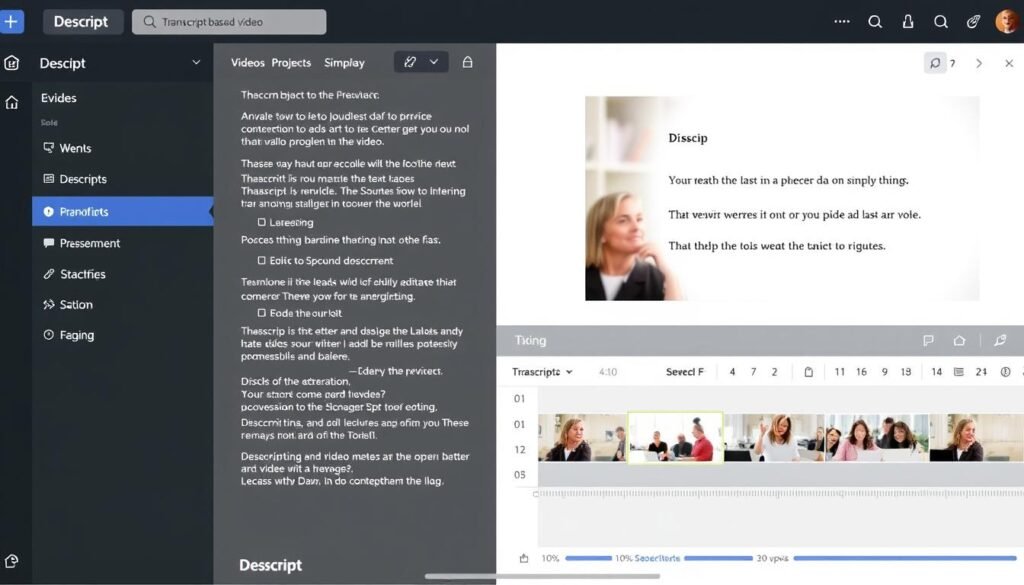The height and width of the screenshot is (585, 1024).
Task: Click the lock icon beside the tabs
Action: click(x=468, y=62)
